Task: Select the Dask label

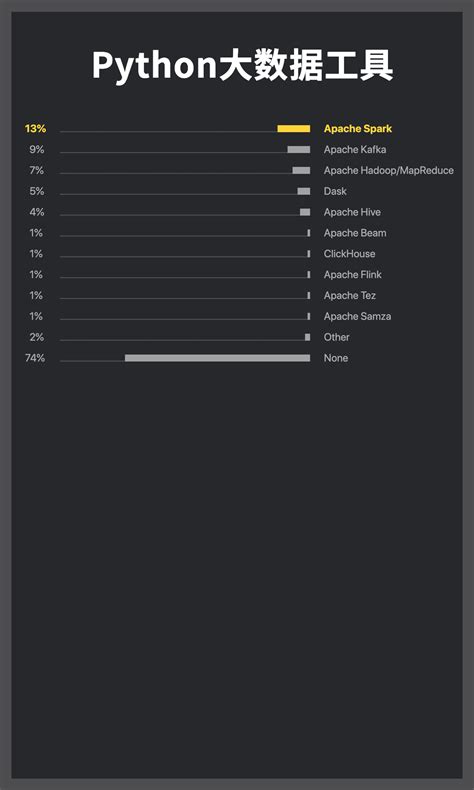Action: (335, 191)
